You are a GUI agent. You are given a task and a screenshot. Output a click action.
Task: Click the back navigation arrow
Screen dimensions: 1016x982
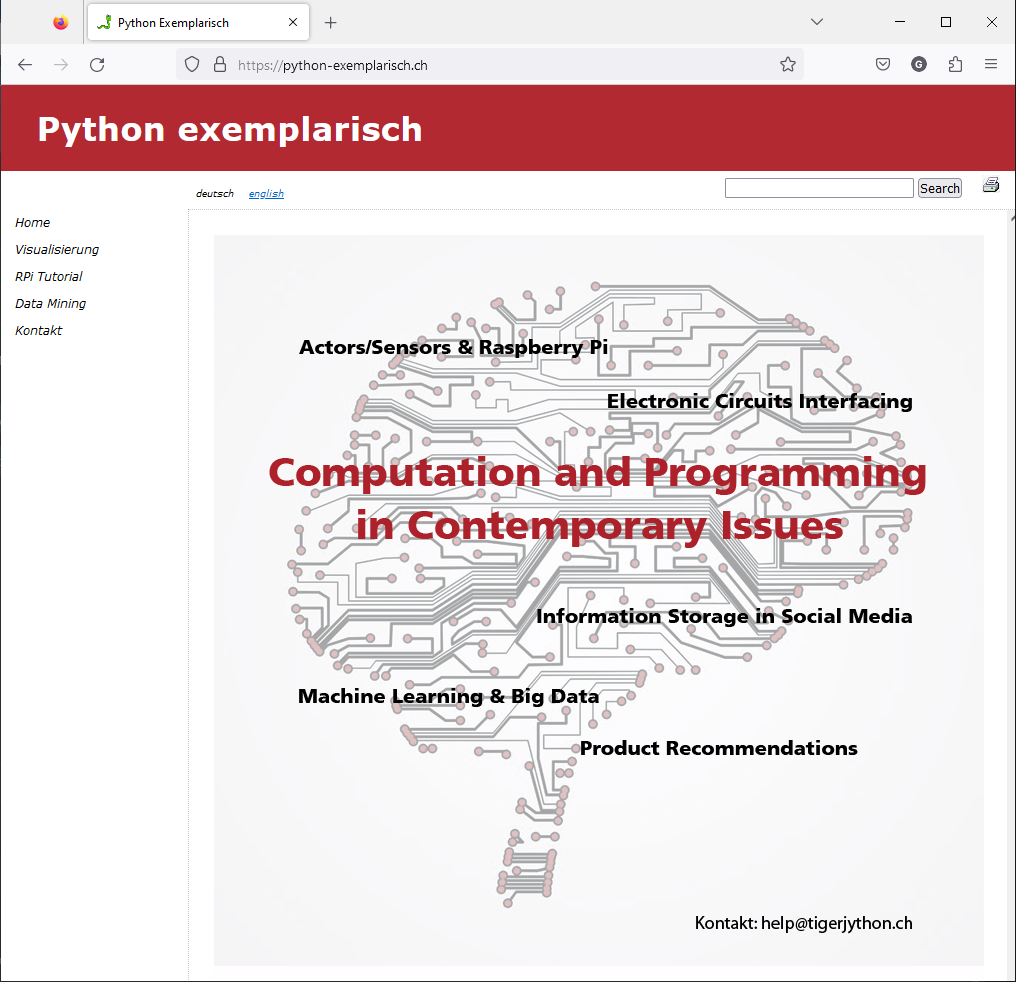click(x=24, y=64)
